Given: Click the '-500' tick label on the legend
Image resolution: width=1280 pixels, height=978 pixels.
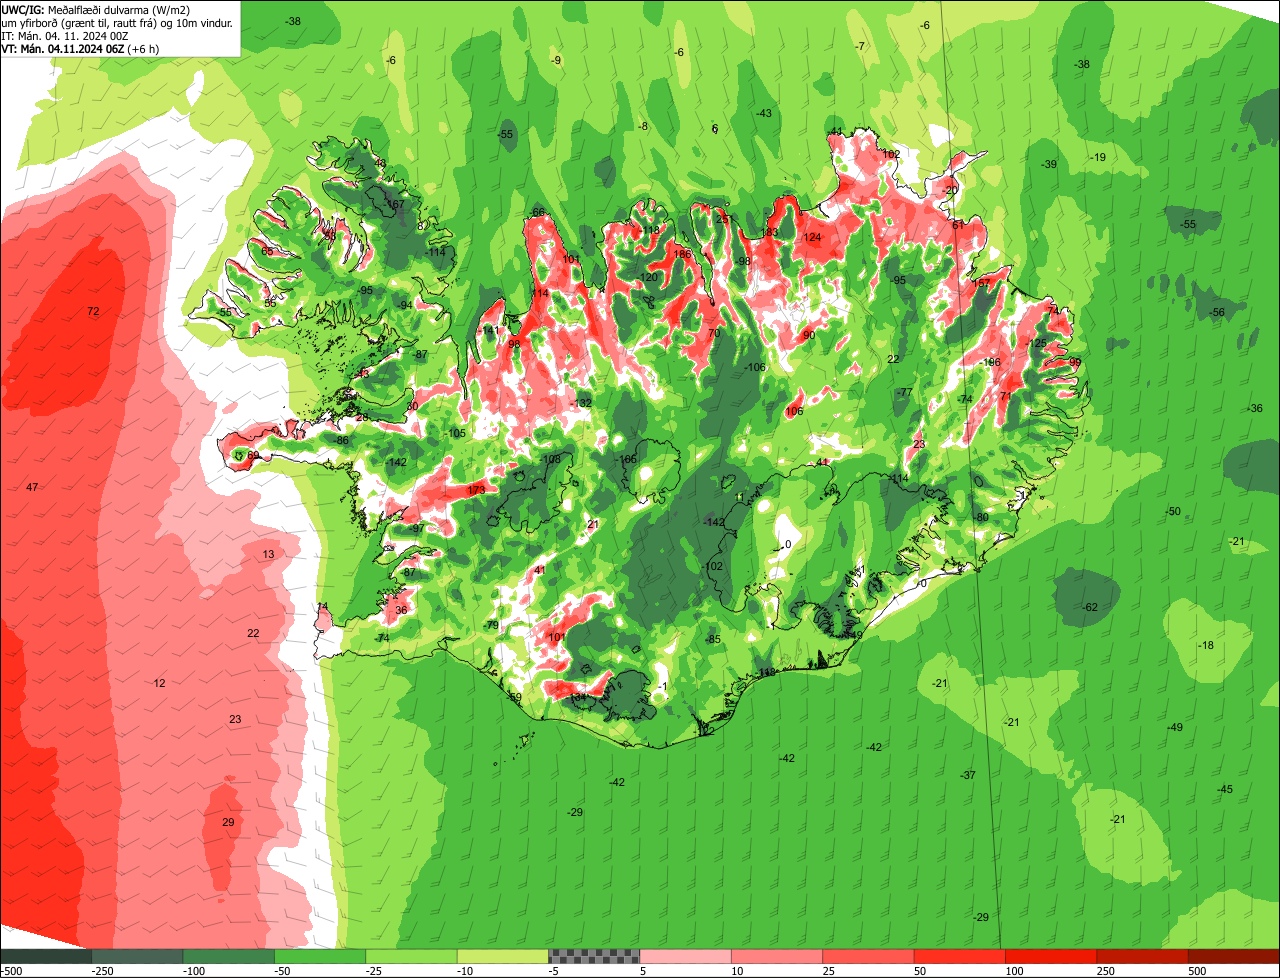Looking at the screenshot, I should [x=12, y=971].
